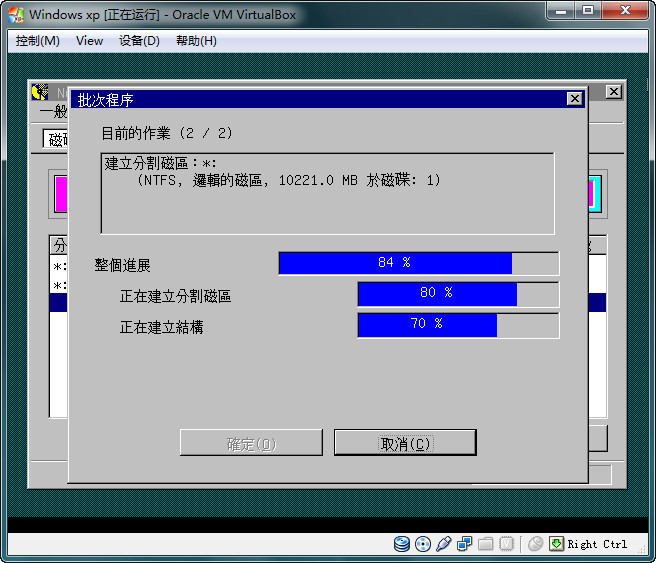656x563 pixels.
Task: Click the VirtualBox hard disk activity icon
Action: (402, 544)
